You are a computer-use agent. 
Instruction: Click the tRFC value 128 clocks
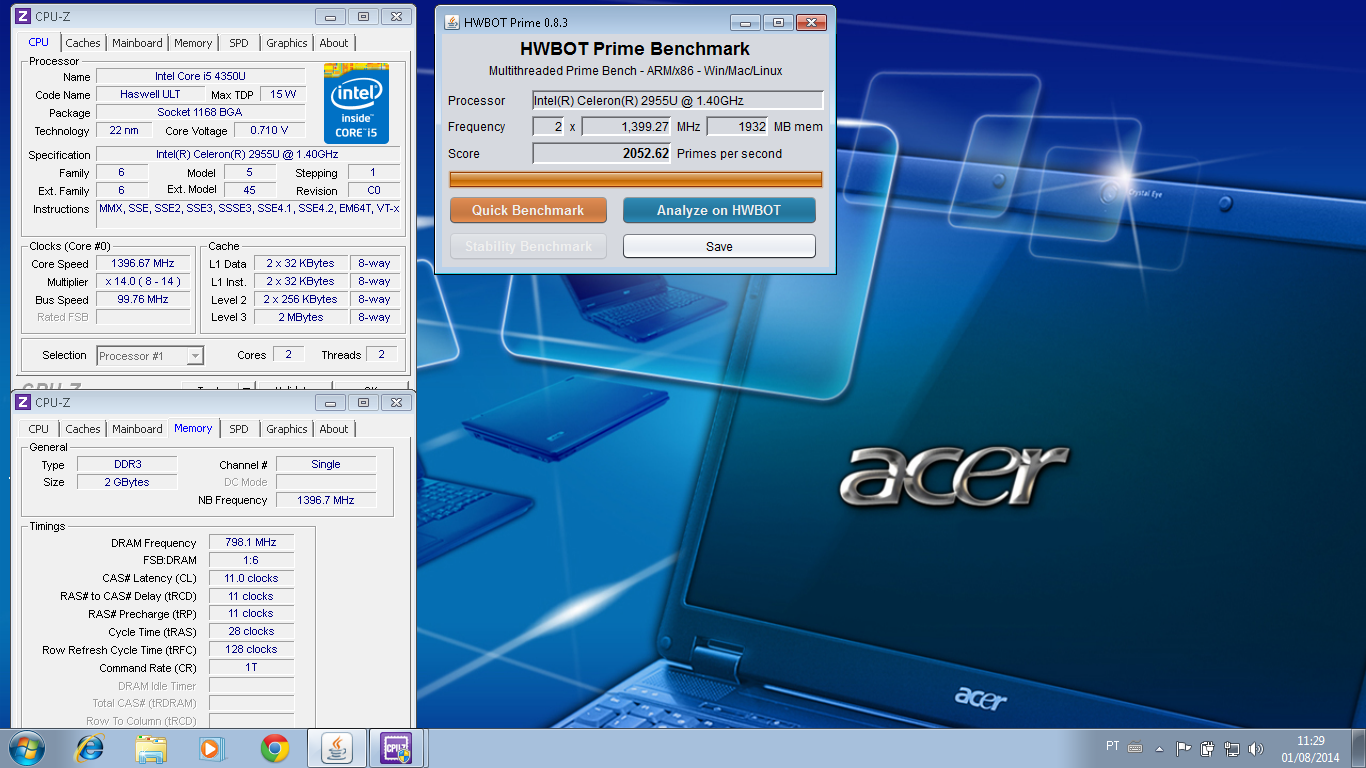point(251,649)
